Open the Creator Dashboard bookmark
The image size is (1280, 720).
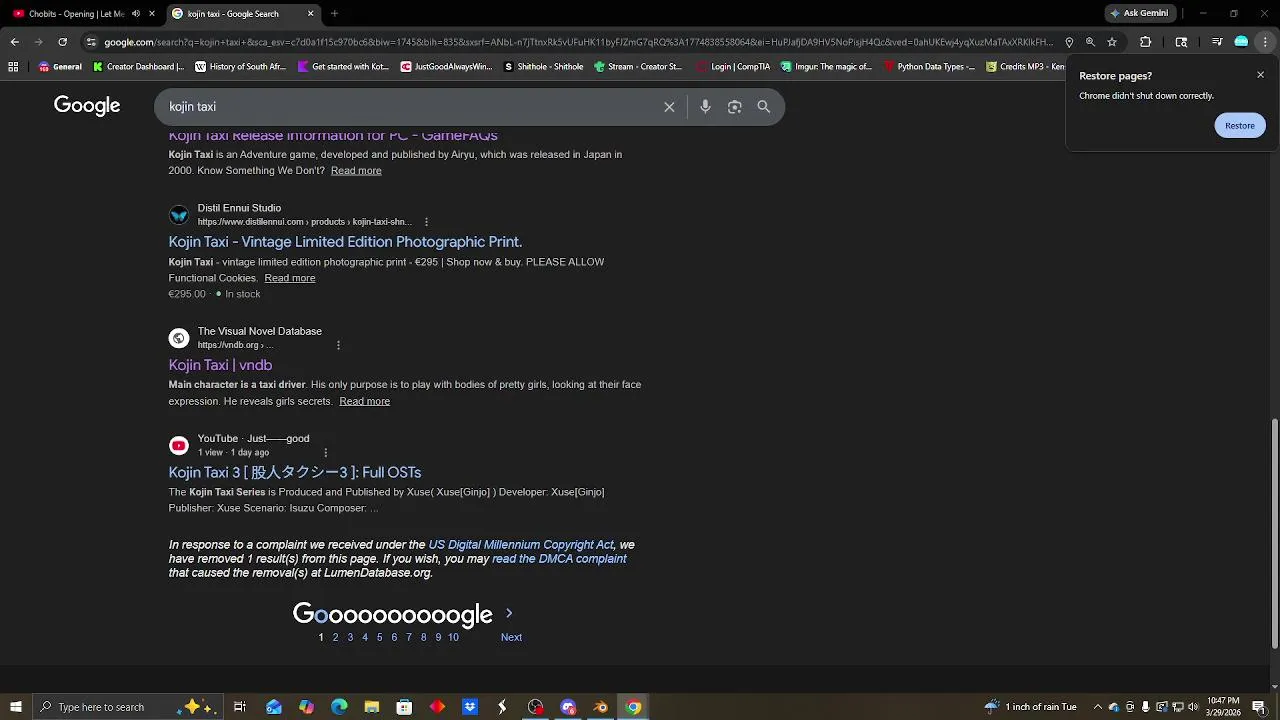tap(138, 67)
